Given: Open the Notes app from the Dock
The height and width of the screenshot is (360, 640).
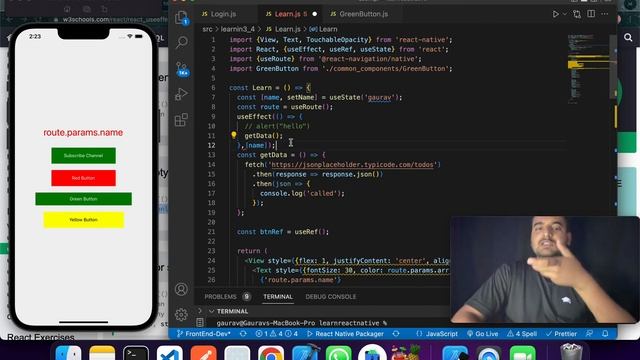Looking at the screenshot, I should pos(102,353).
